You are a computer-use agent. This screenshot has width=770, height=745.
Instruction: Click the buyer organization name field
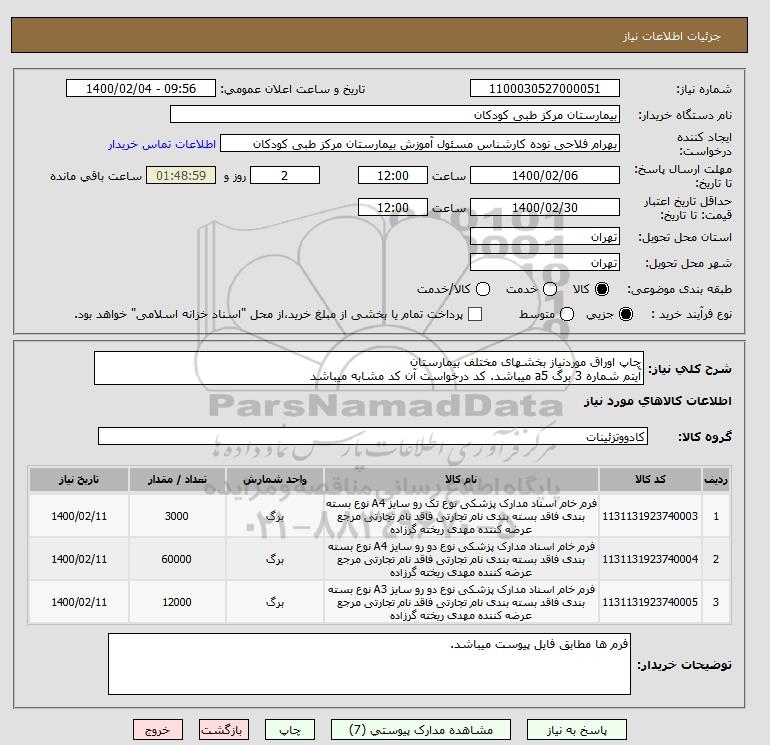pyautogui.click(x=395, y=114)
